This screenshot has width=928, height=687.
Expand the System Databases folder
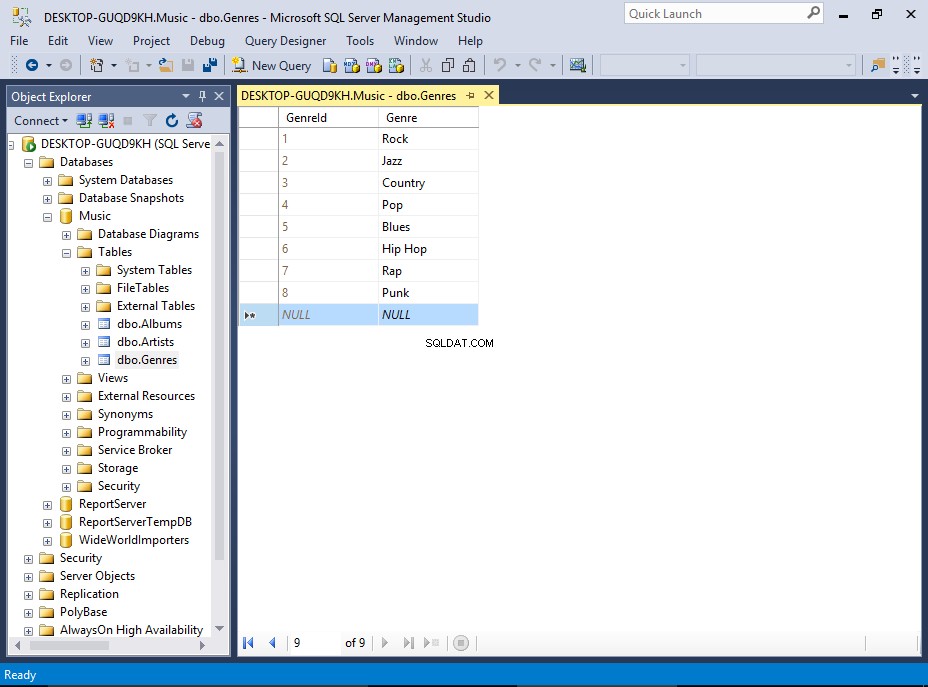[x=47, y=181]
